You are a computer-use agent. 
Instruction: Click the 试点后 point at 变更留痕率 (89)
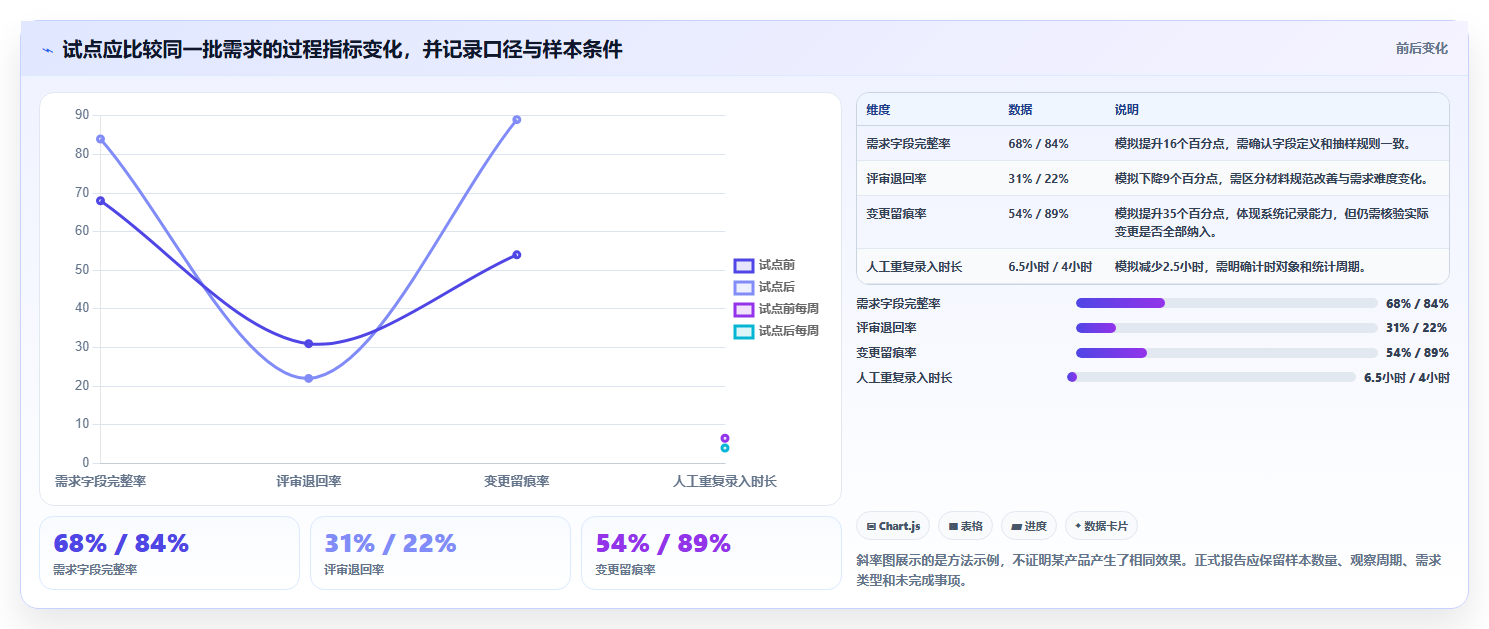pos(517,120)
